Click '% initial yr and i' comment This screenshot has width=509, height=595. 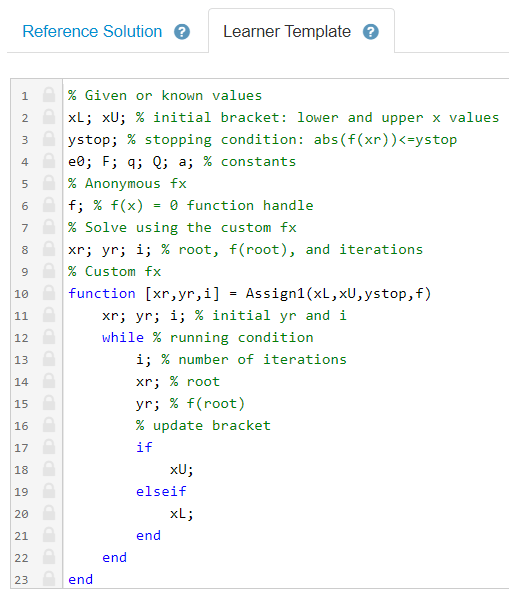coord(271,315)
